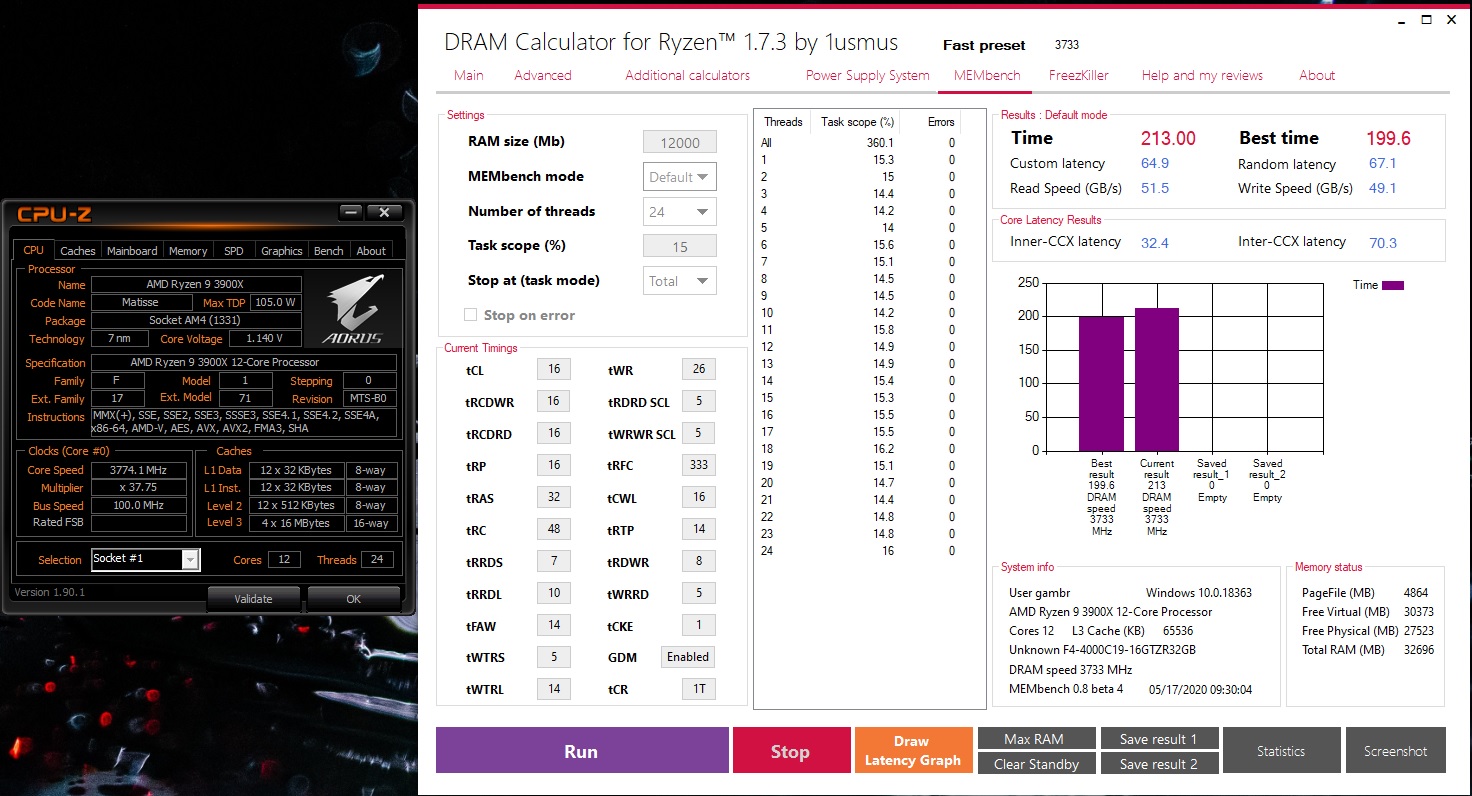The width and height of the screenshot is (1472, 796).
Task: Click the purple Run button
Action: (582, 751)
